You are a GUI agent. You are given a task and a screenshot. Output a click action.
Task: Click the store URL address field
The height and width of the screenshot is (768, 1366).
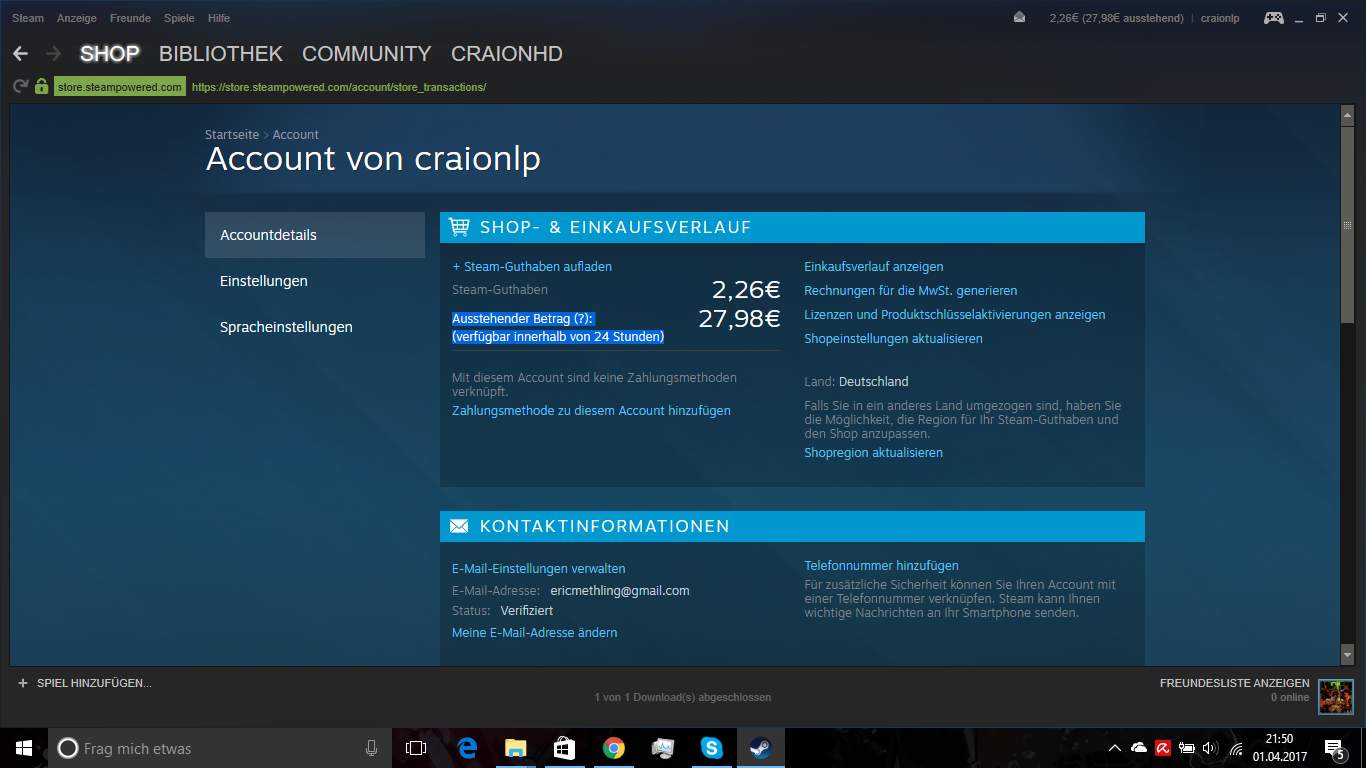(x=339, y=87)
